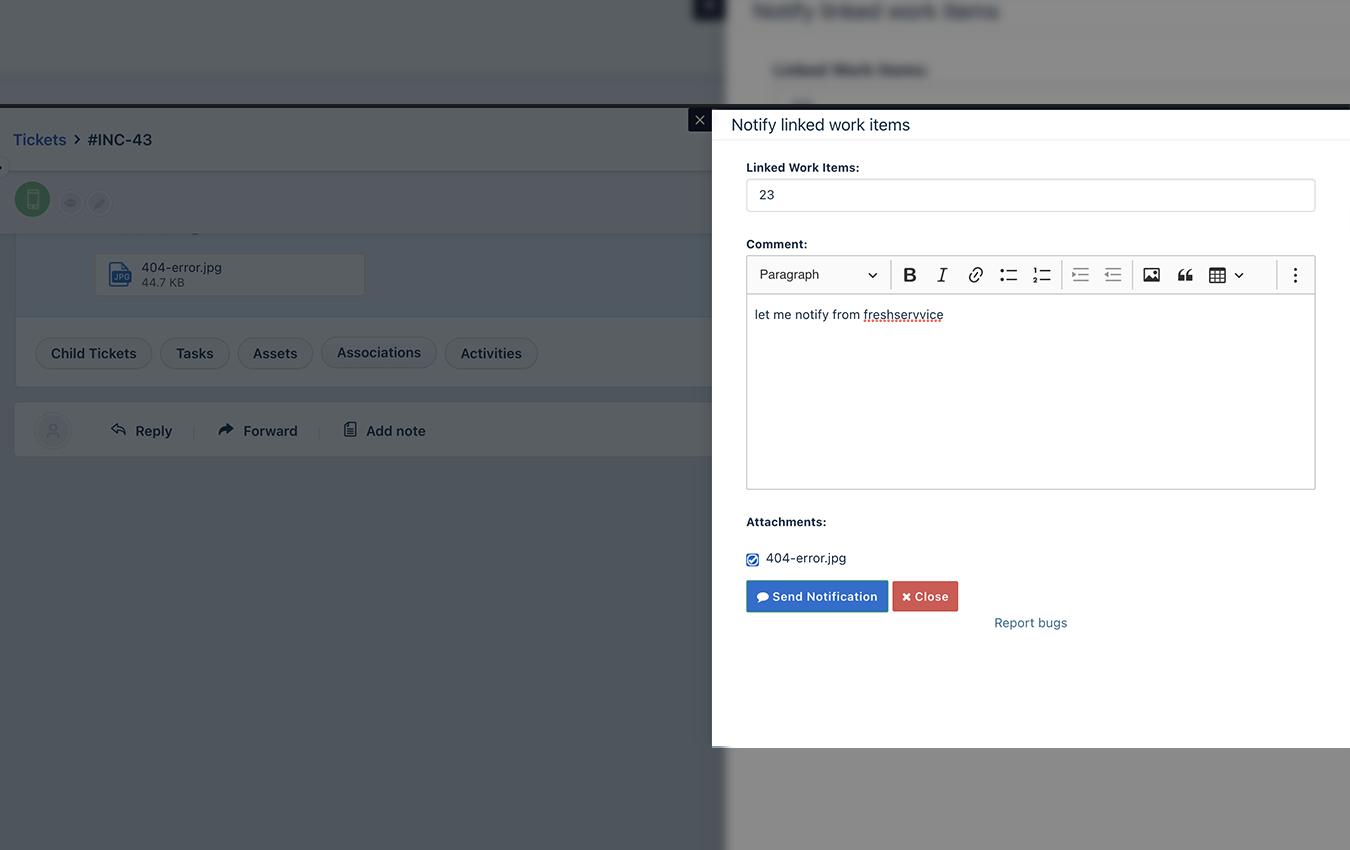The image size is (1350, 850).
Task: Uncheck the 404-error.jpg attachment checkbox
Action: pos(753,560)
